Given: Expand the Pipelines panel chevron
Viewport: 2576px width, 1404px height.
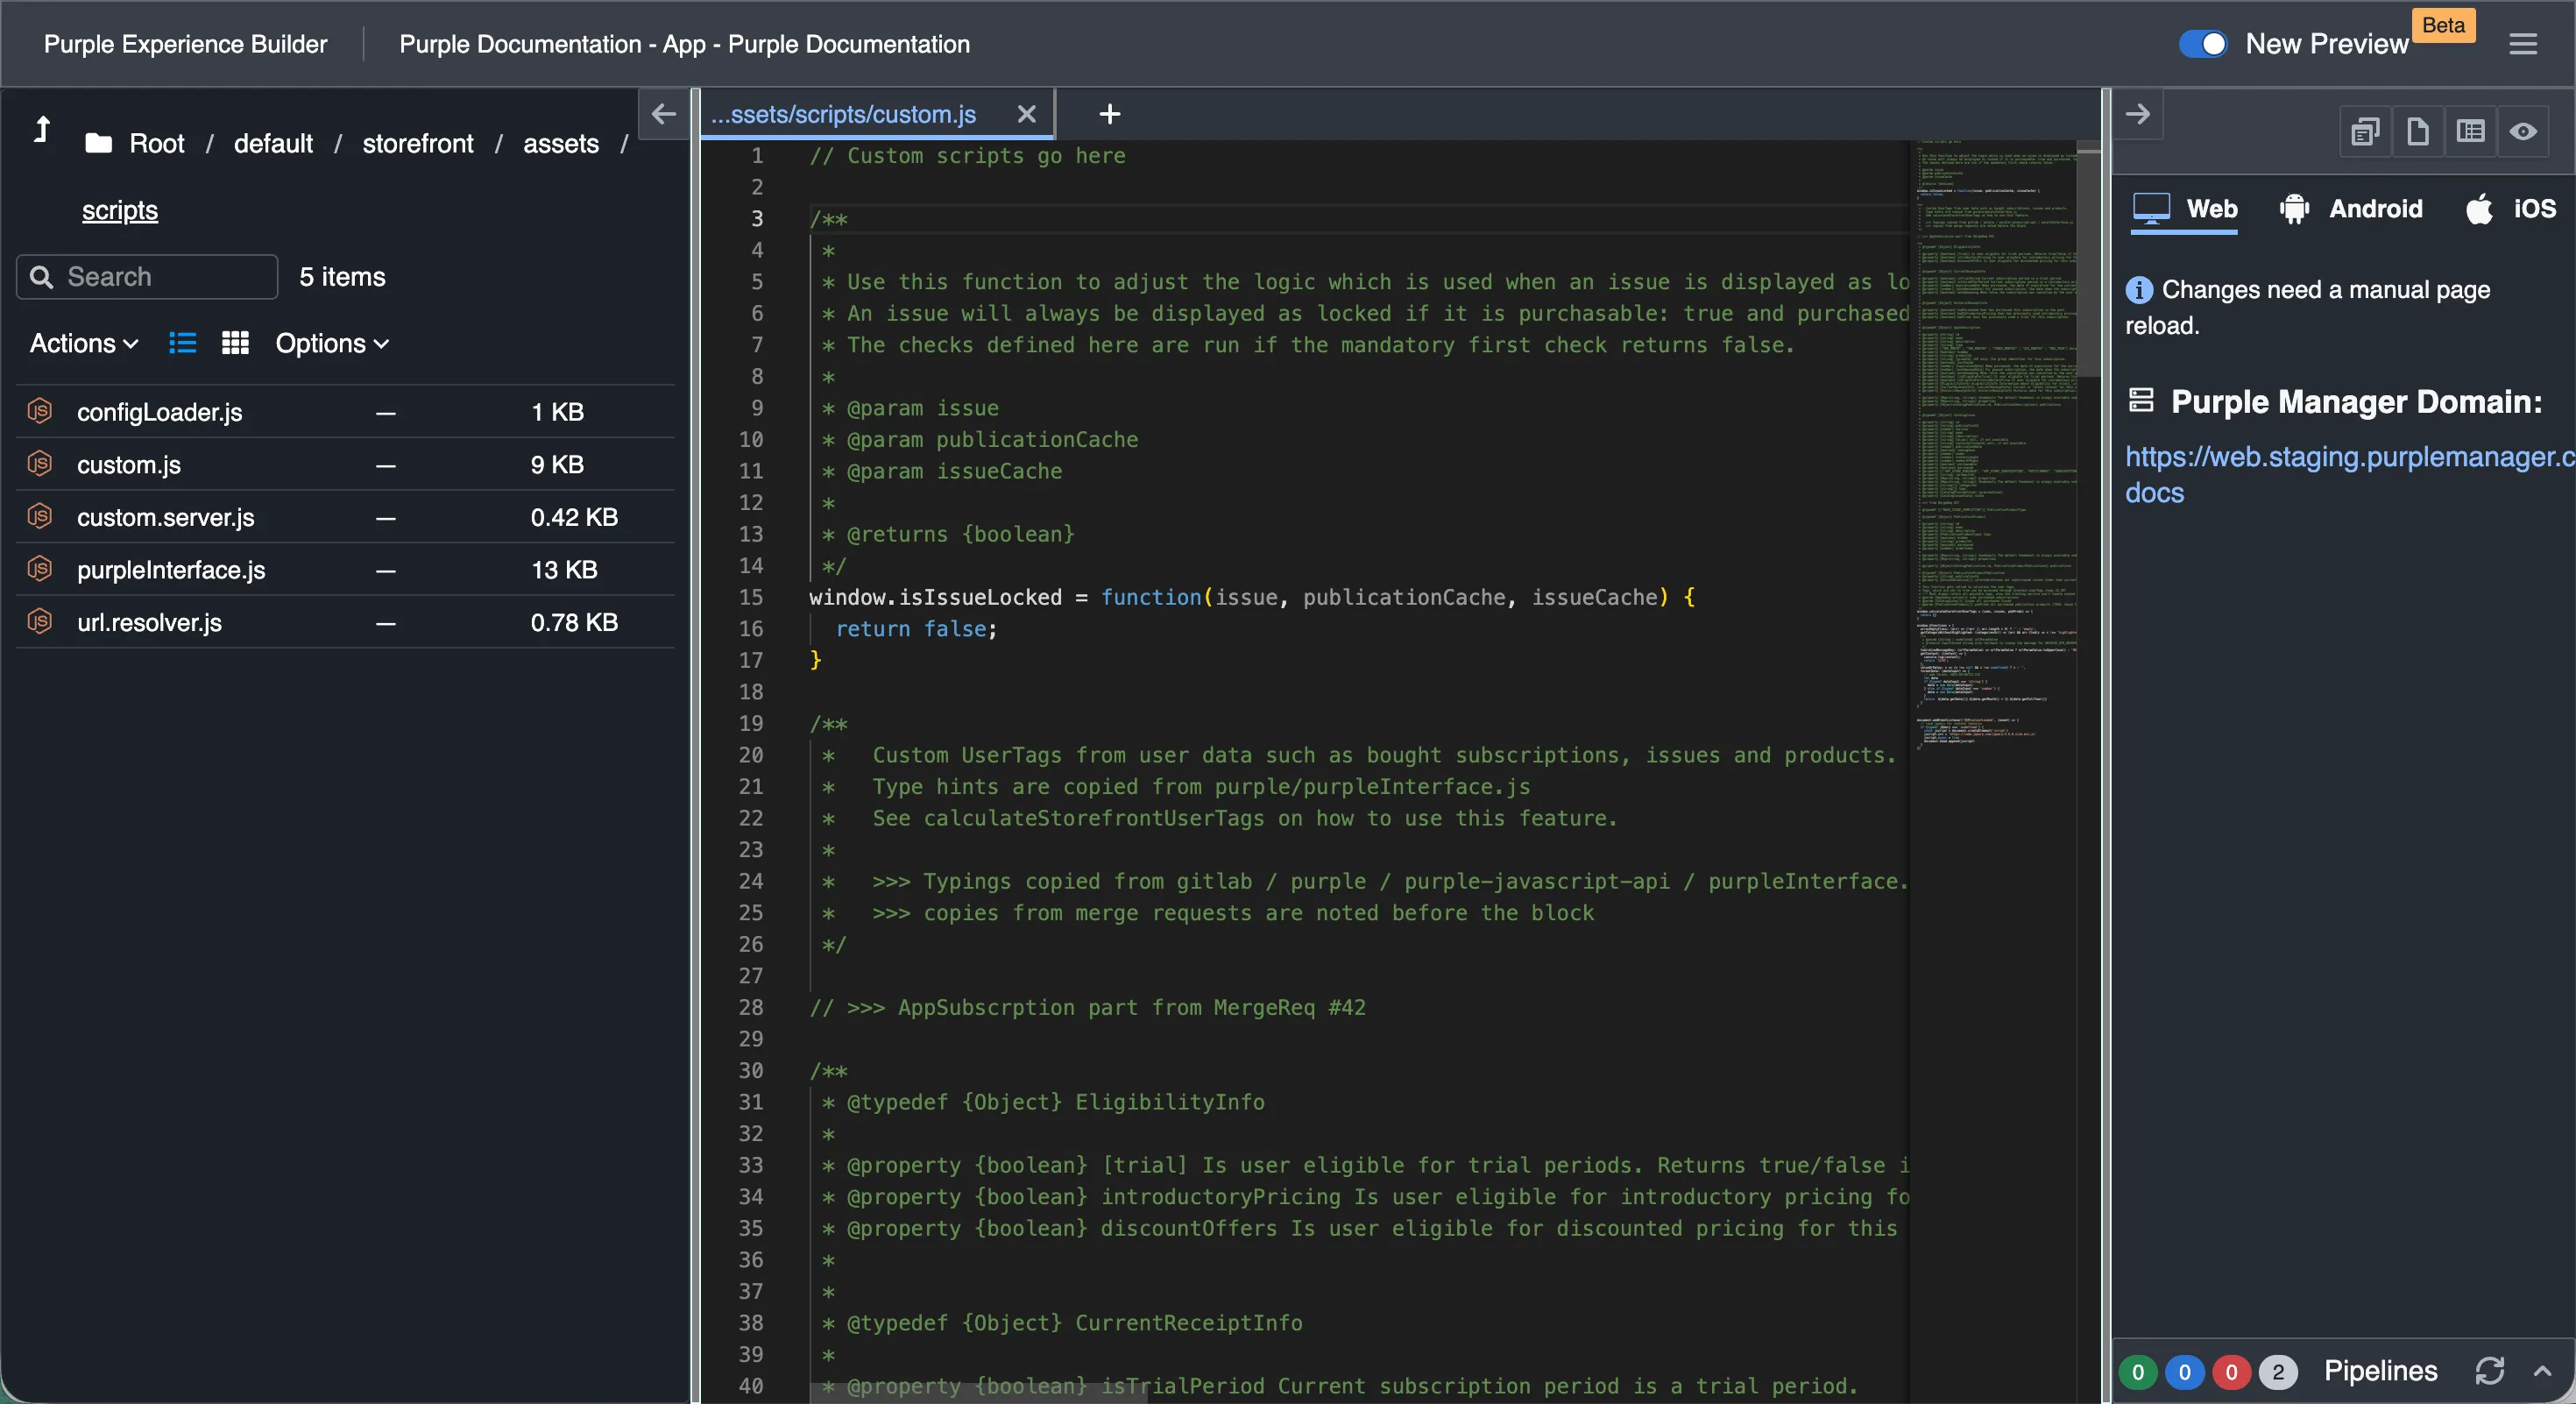Looking at the screenshot, I should pos(2542,1371).
